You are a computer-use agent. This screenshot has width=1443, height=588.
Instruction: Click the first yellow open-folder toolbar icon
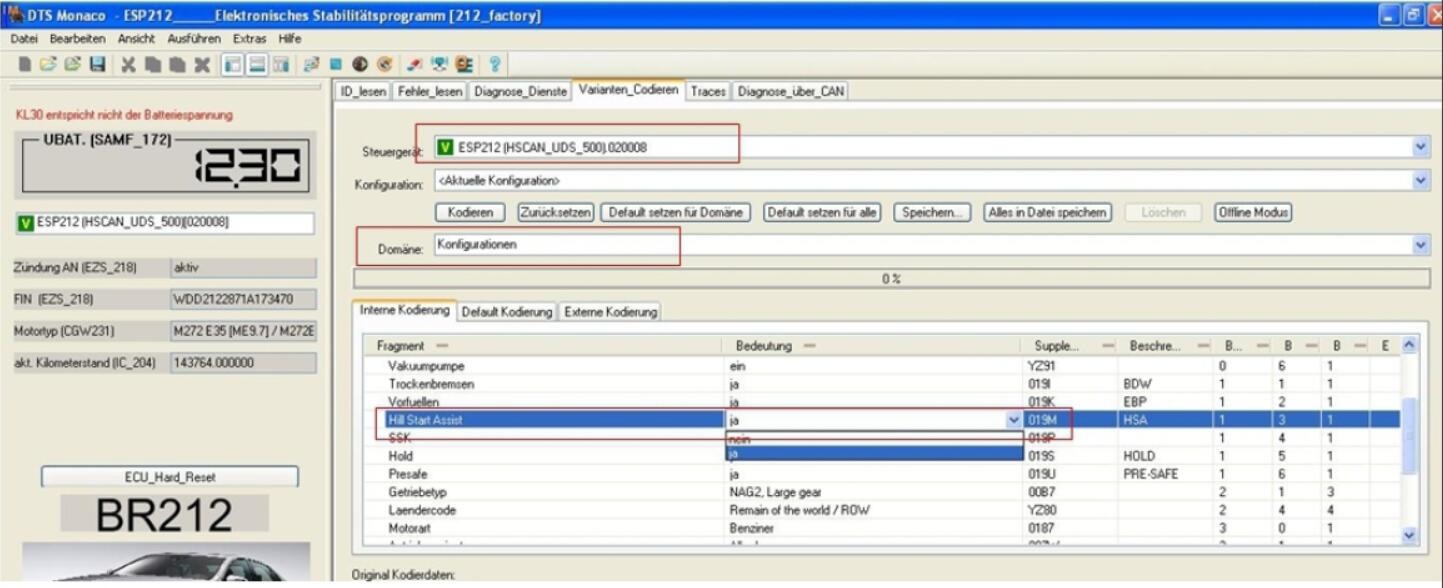pos(50,64)
